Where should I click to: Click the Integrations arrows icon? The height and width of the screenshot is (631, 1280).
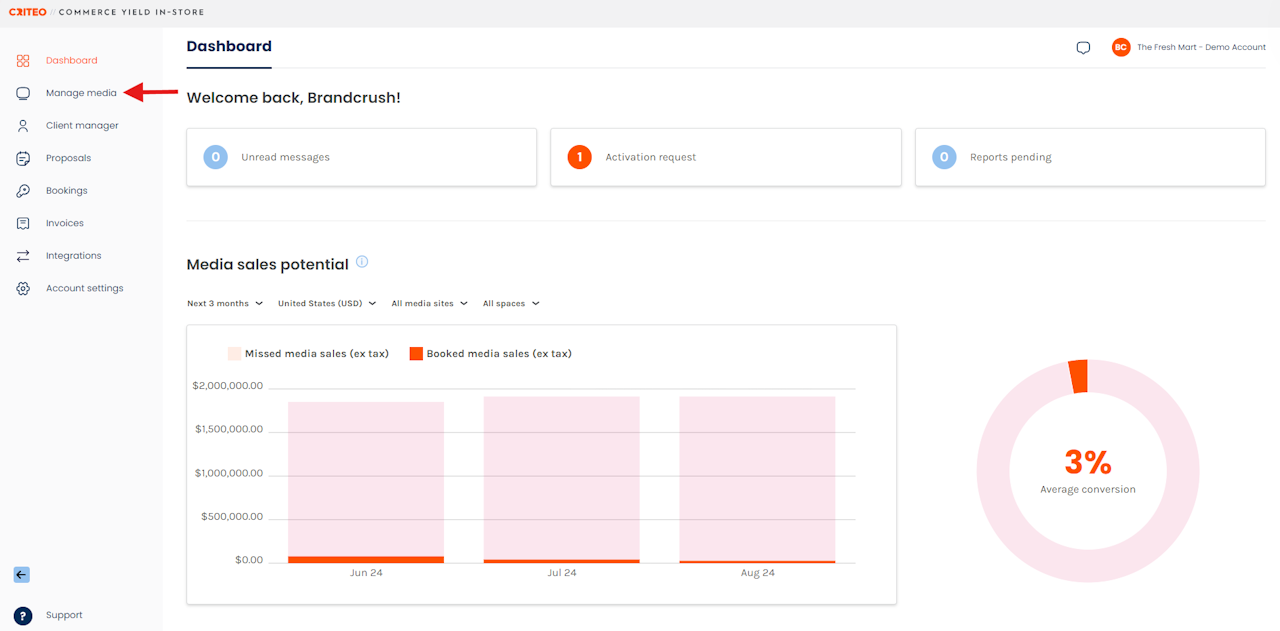[x=23, y=256]
